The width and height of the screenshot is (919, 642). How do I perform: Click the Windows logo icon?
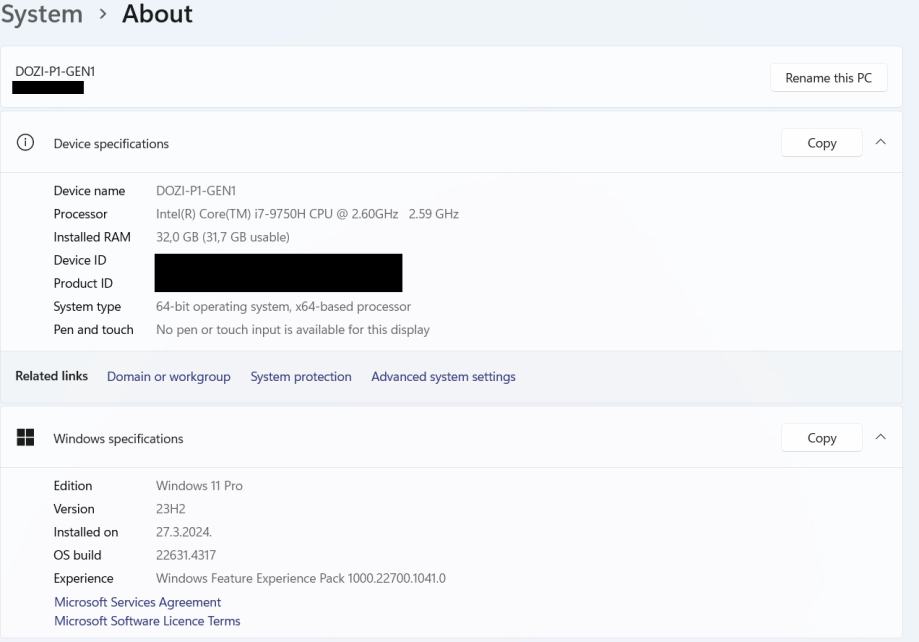[25, 437]
